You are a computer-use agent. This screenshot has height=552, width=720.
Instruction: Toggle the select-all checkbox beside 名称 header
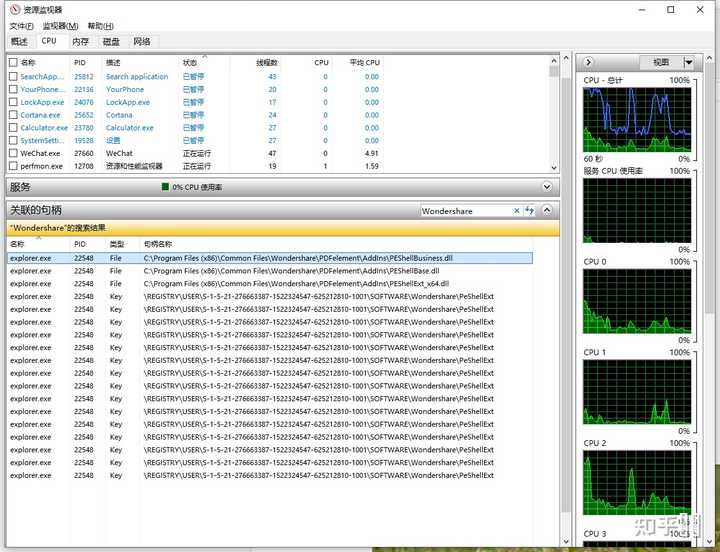[x=13, y=62]
